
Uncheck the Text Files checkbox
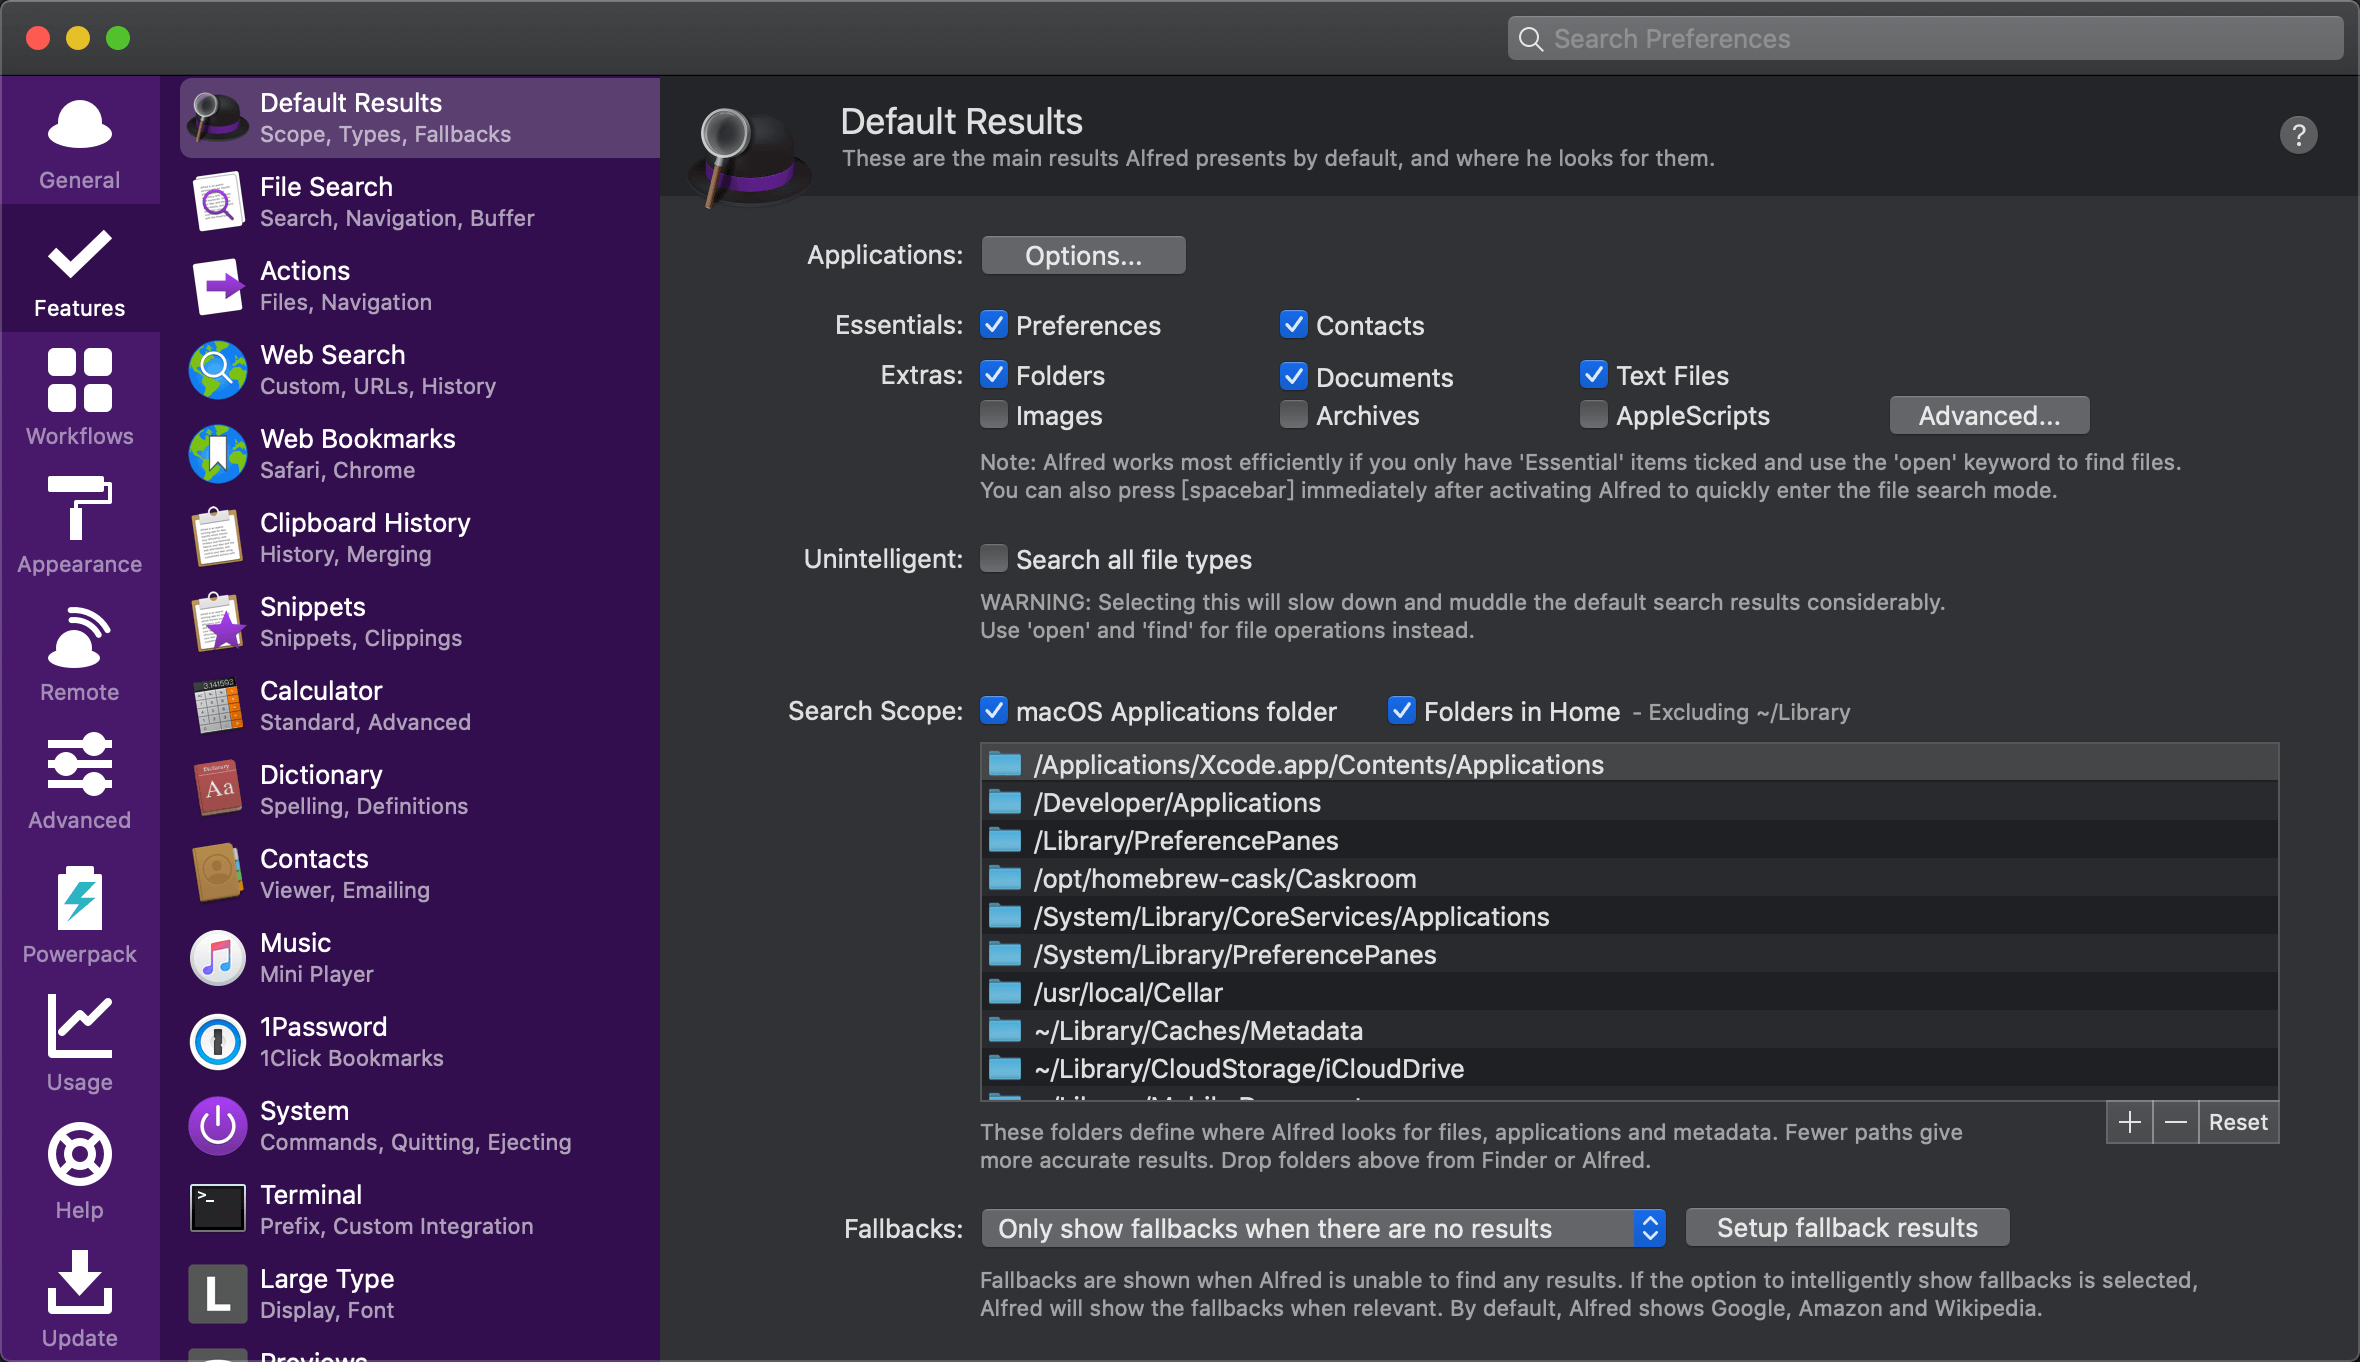(1593, 375)
